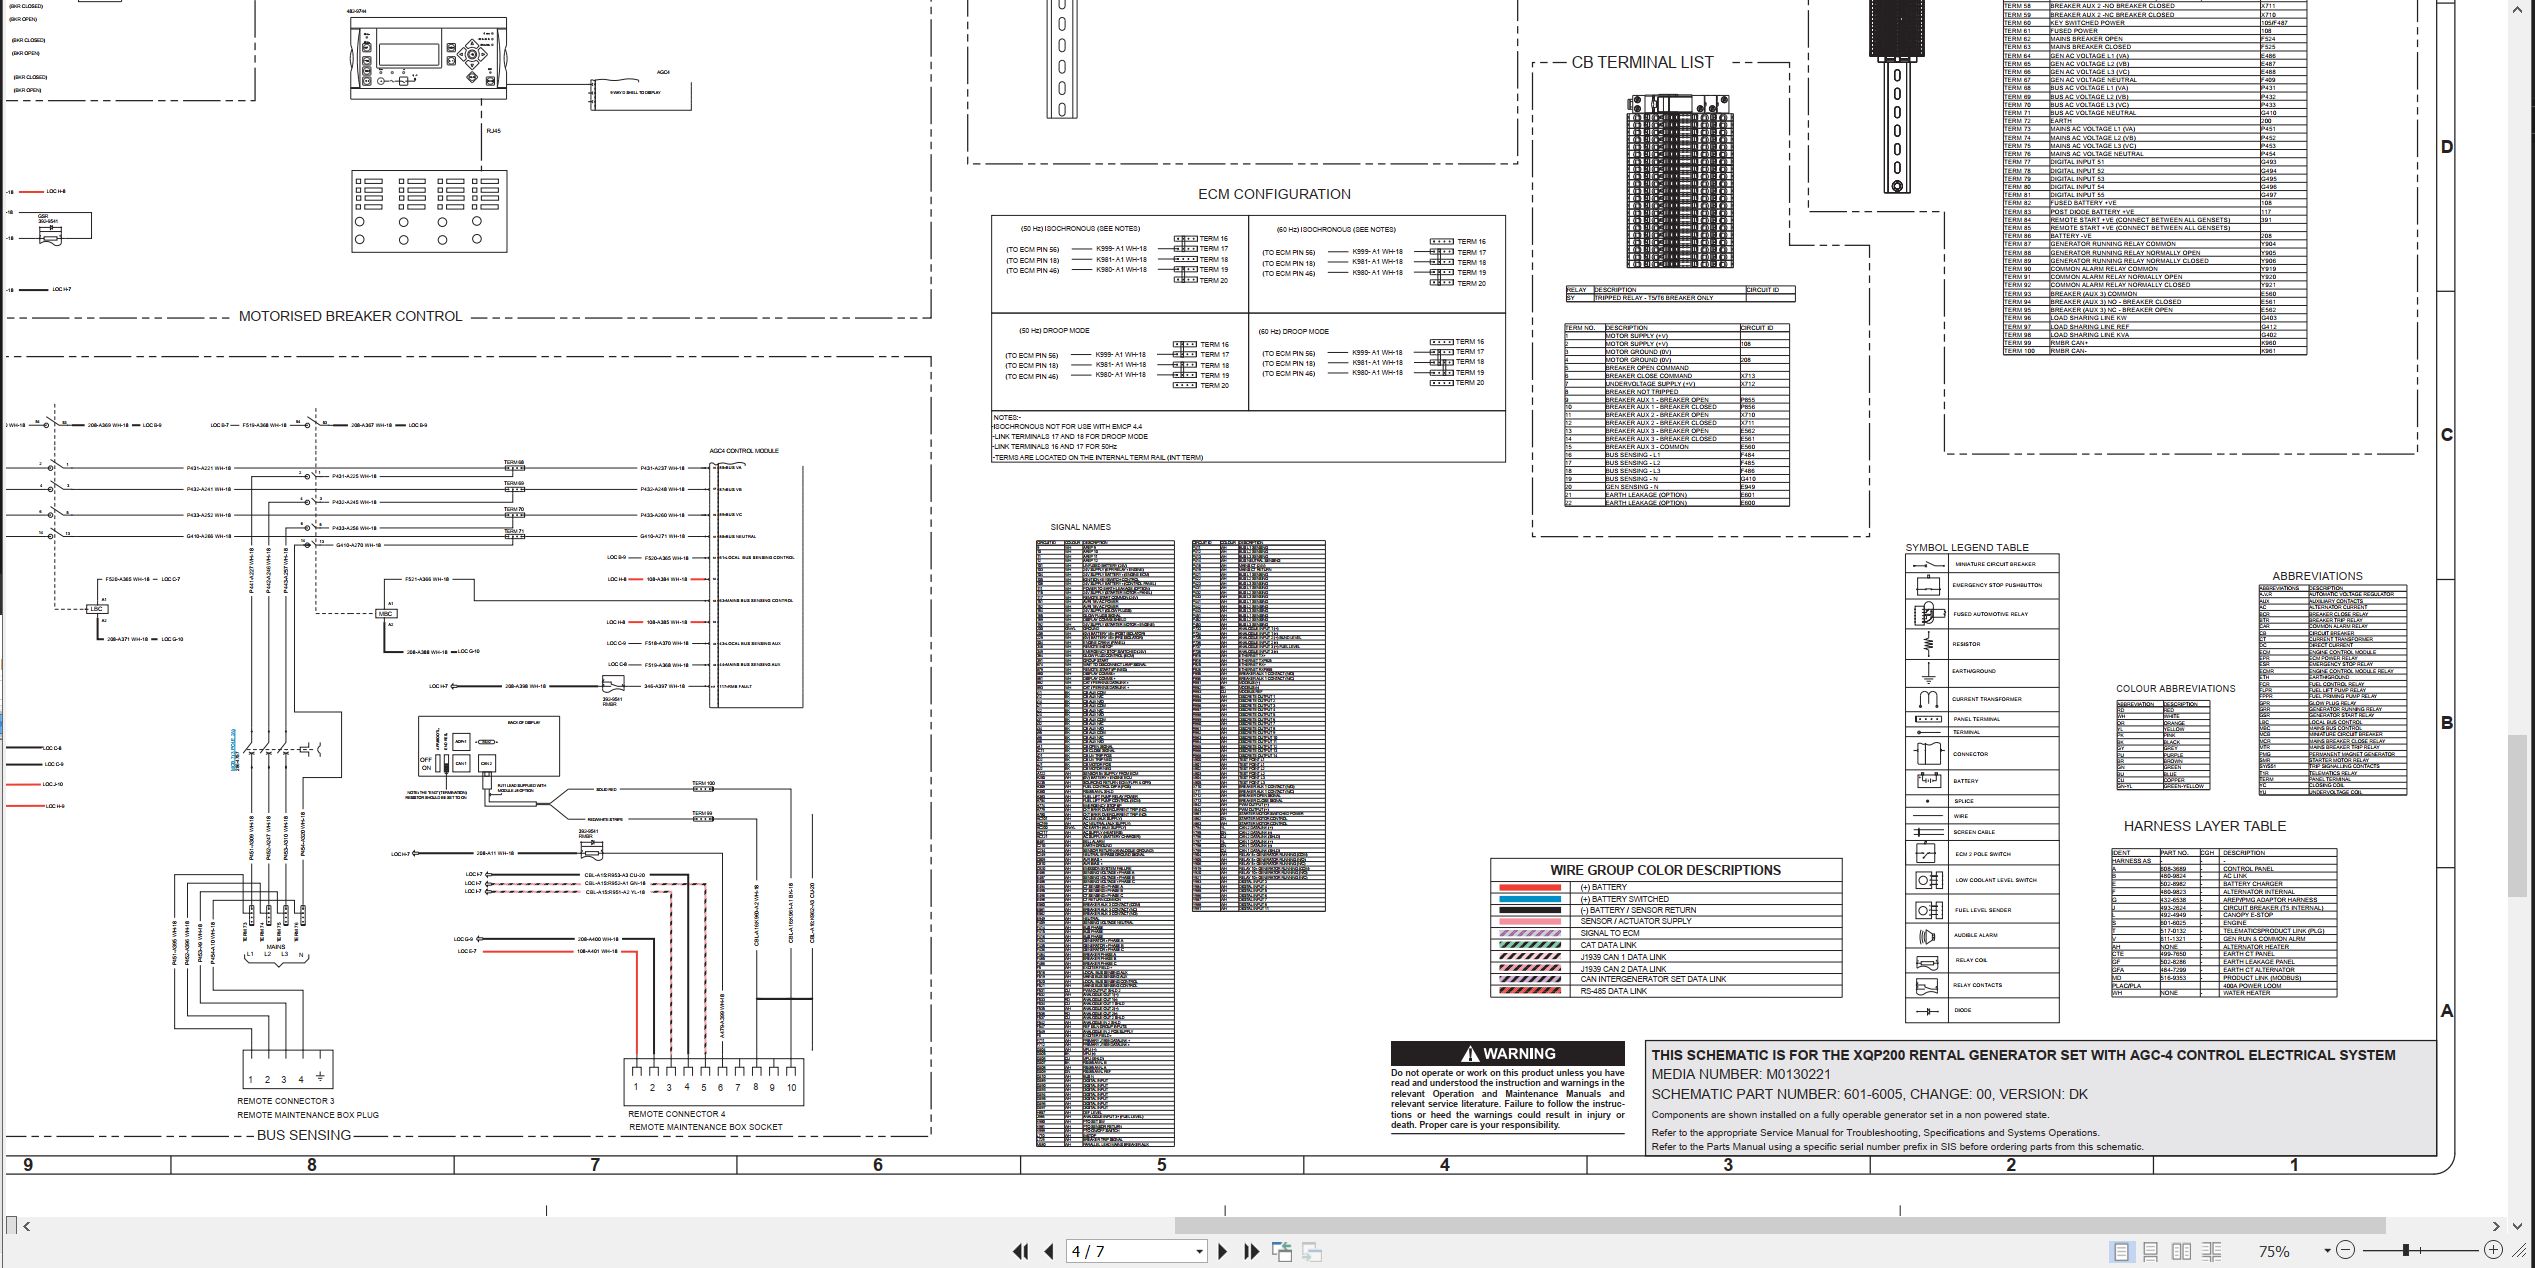The image size is (2535, 1268).
Task: Click the SENSOR / ACTUATOR SUPPLY pink swatch
Action: point(1530,921)
